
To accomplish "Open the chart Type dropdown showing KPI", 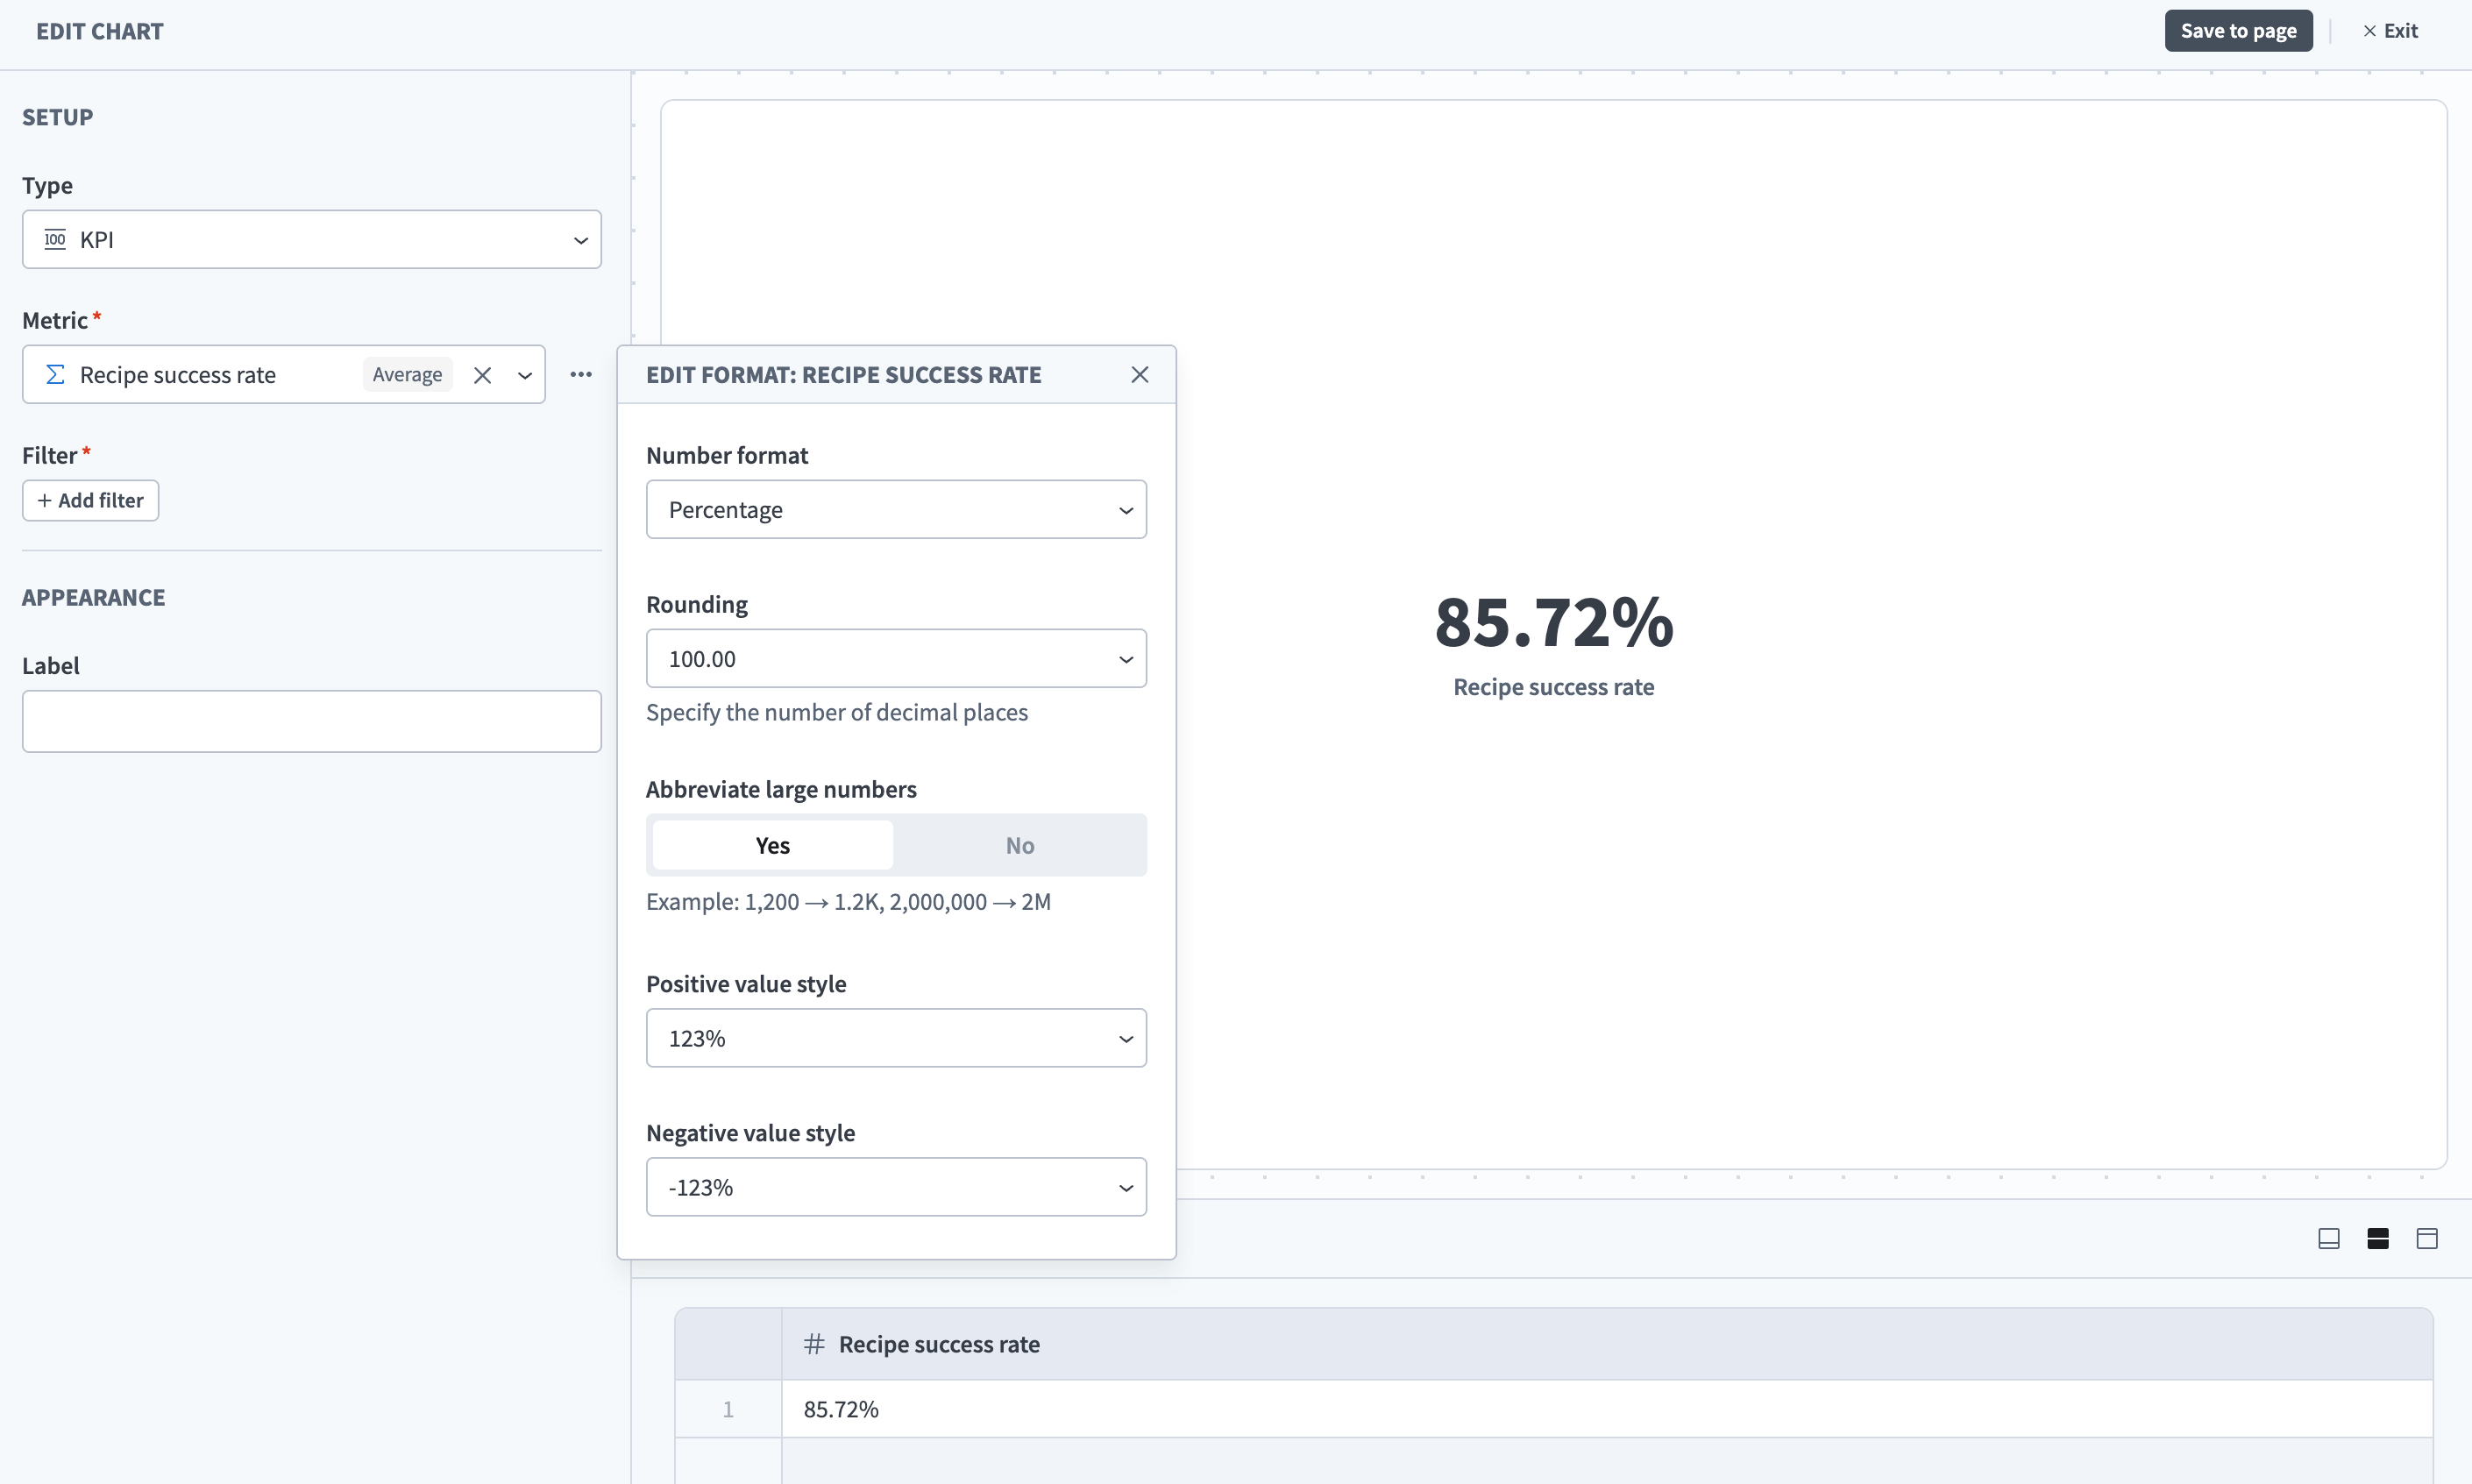I will point(312,239).
